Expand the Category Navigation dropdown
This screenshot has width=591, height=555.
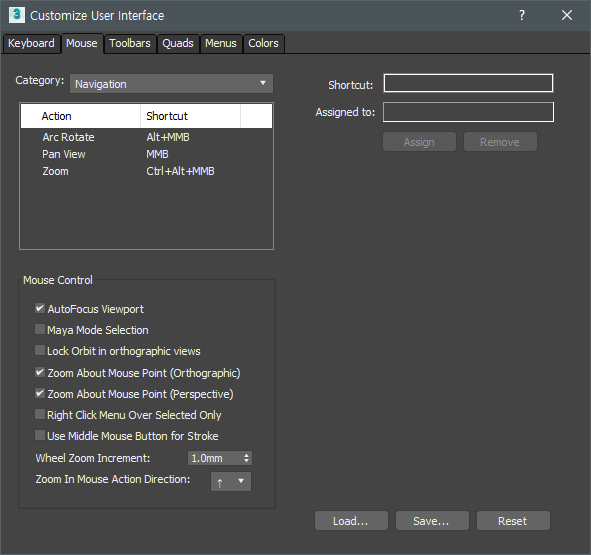tap(171, 84)
